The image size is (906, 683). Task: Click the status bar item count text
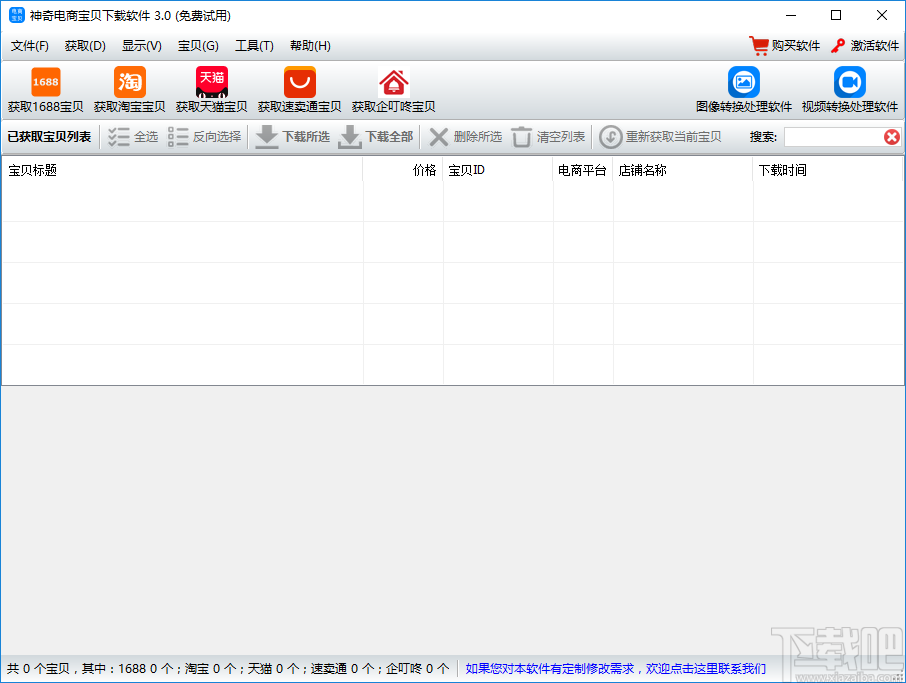click(x=228, y=669)
